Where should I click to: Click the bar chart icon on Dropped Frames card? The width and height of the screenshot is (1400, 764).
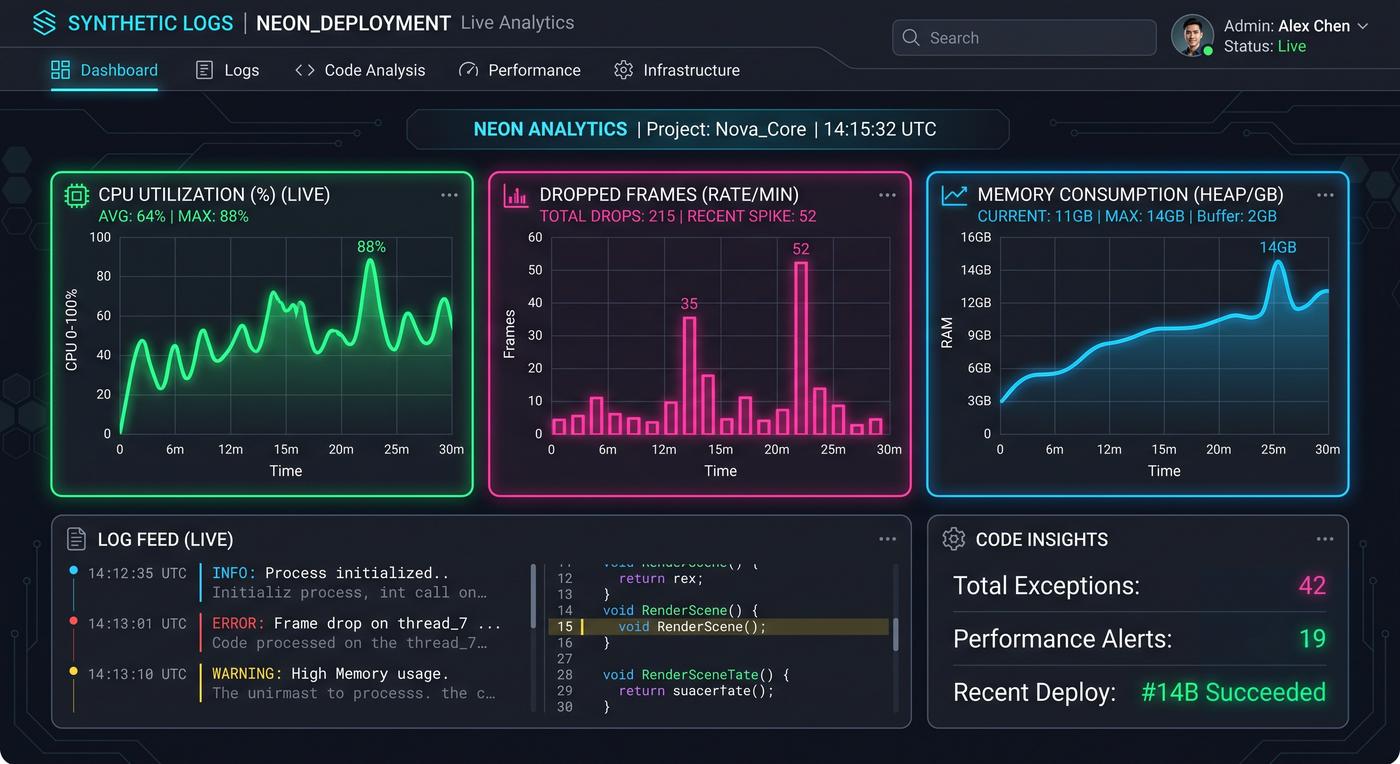(x=515, y=196)
